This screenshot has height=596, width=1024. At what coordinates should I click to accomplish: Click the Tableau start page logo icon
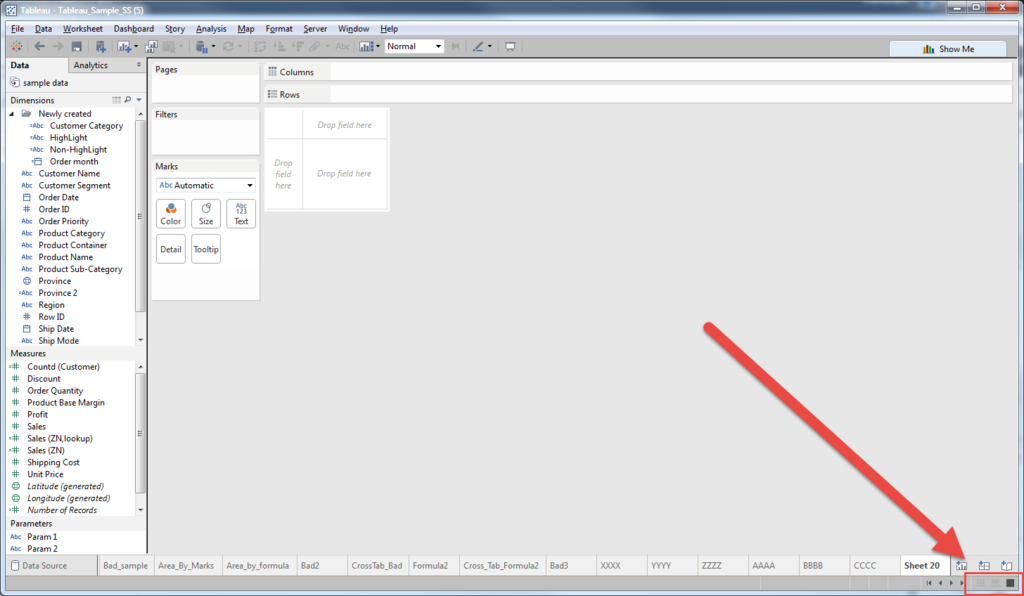click(16, 46)
